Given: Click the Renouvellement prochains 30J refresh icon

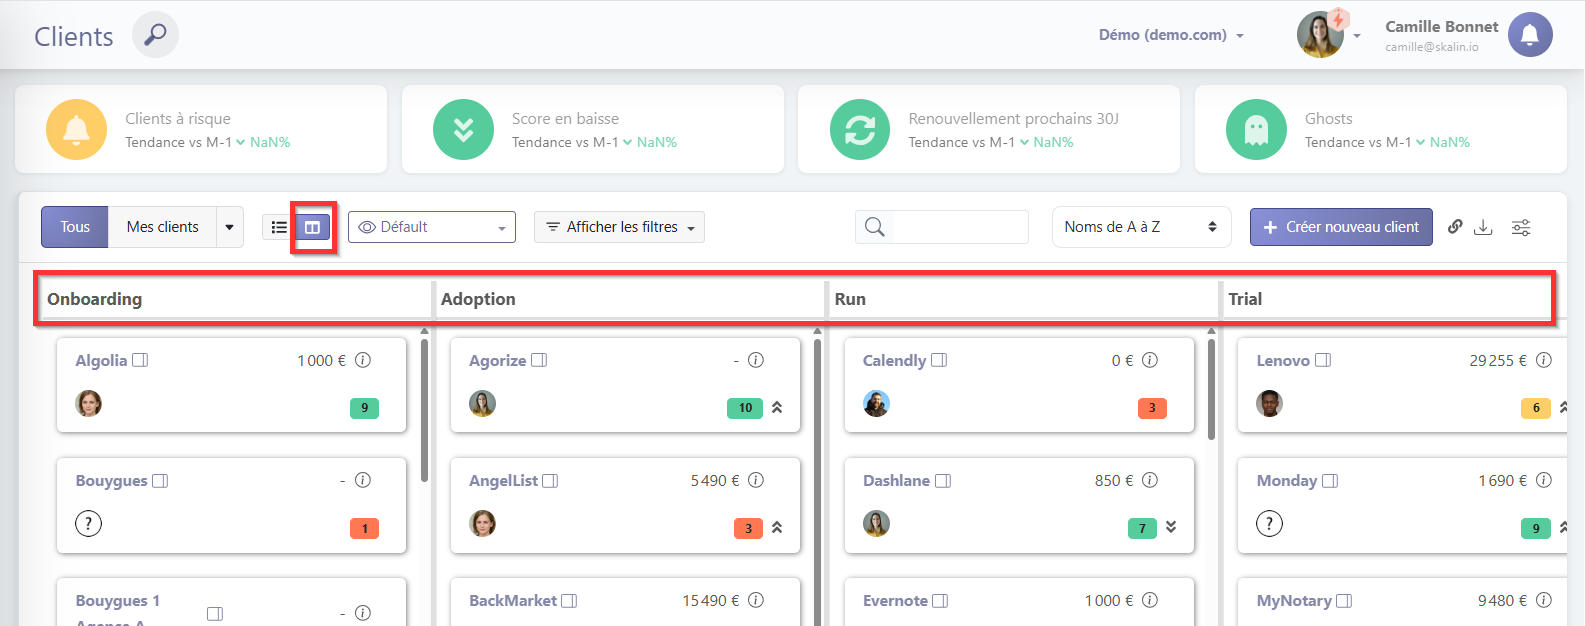Looking at the screenshot, I should coord(860,130).
